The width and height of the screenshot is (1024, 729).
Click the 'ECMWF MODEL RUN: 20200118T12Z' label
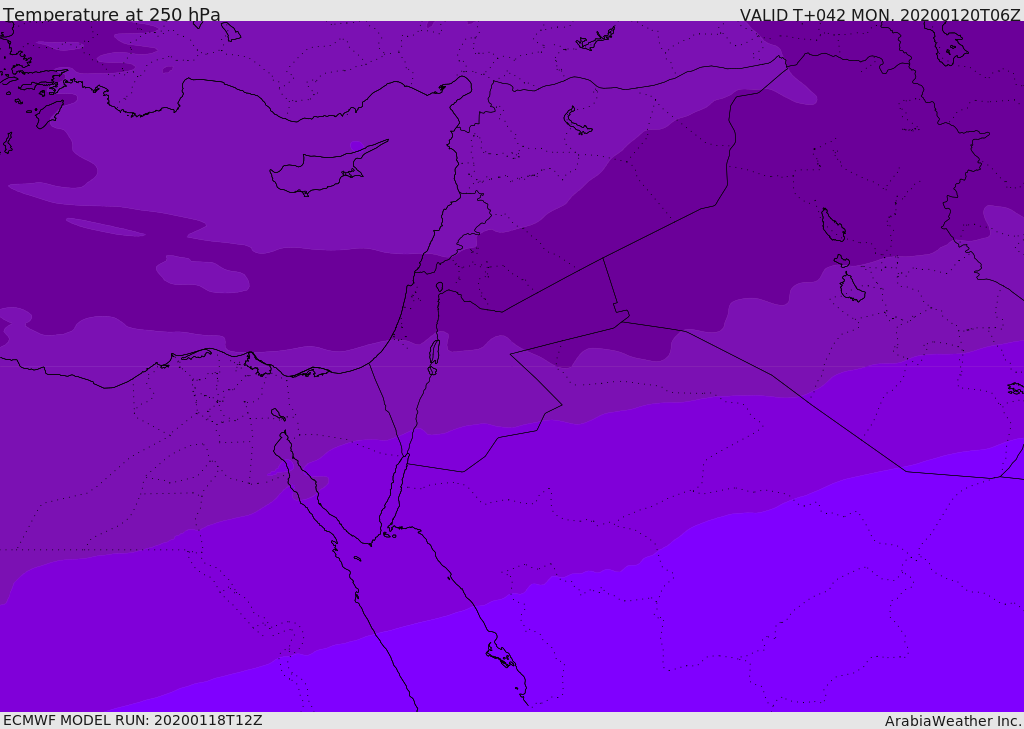point(133,720)
